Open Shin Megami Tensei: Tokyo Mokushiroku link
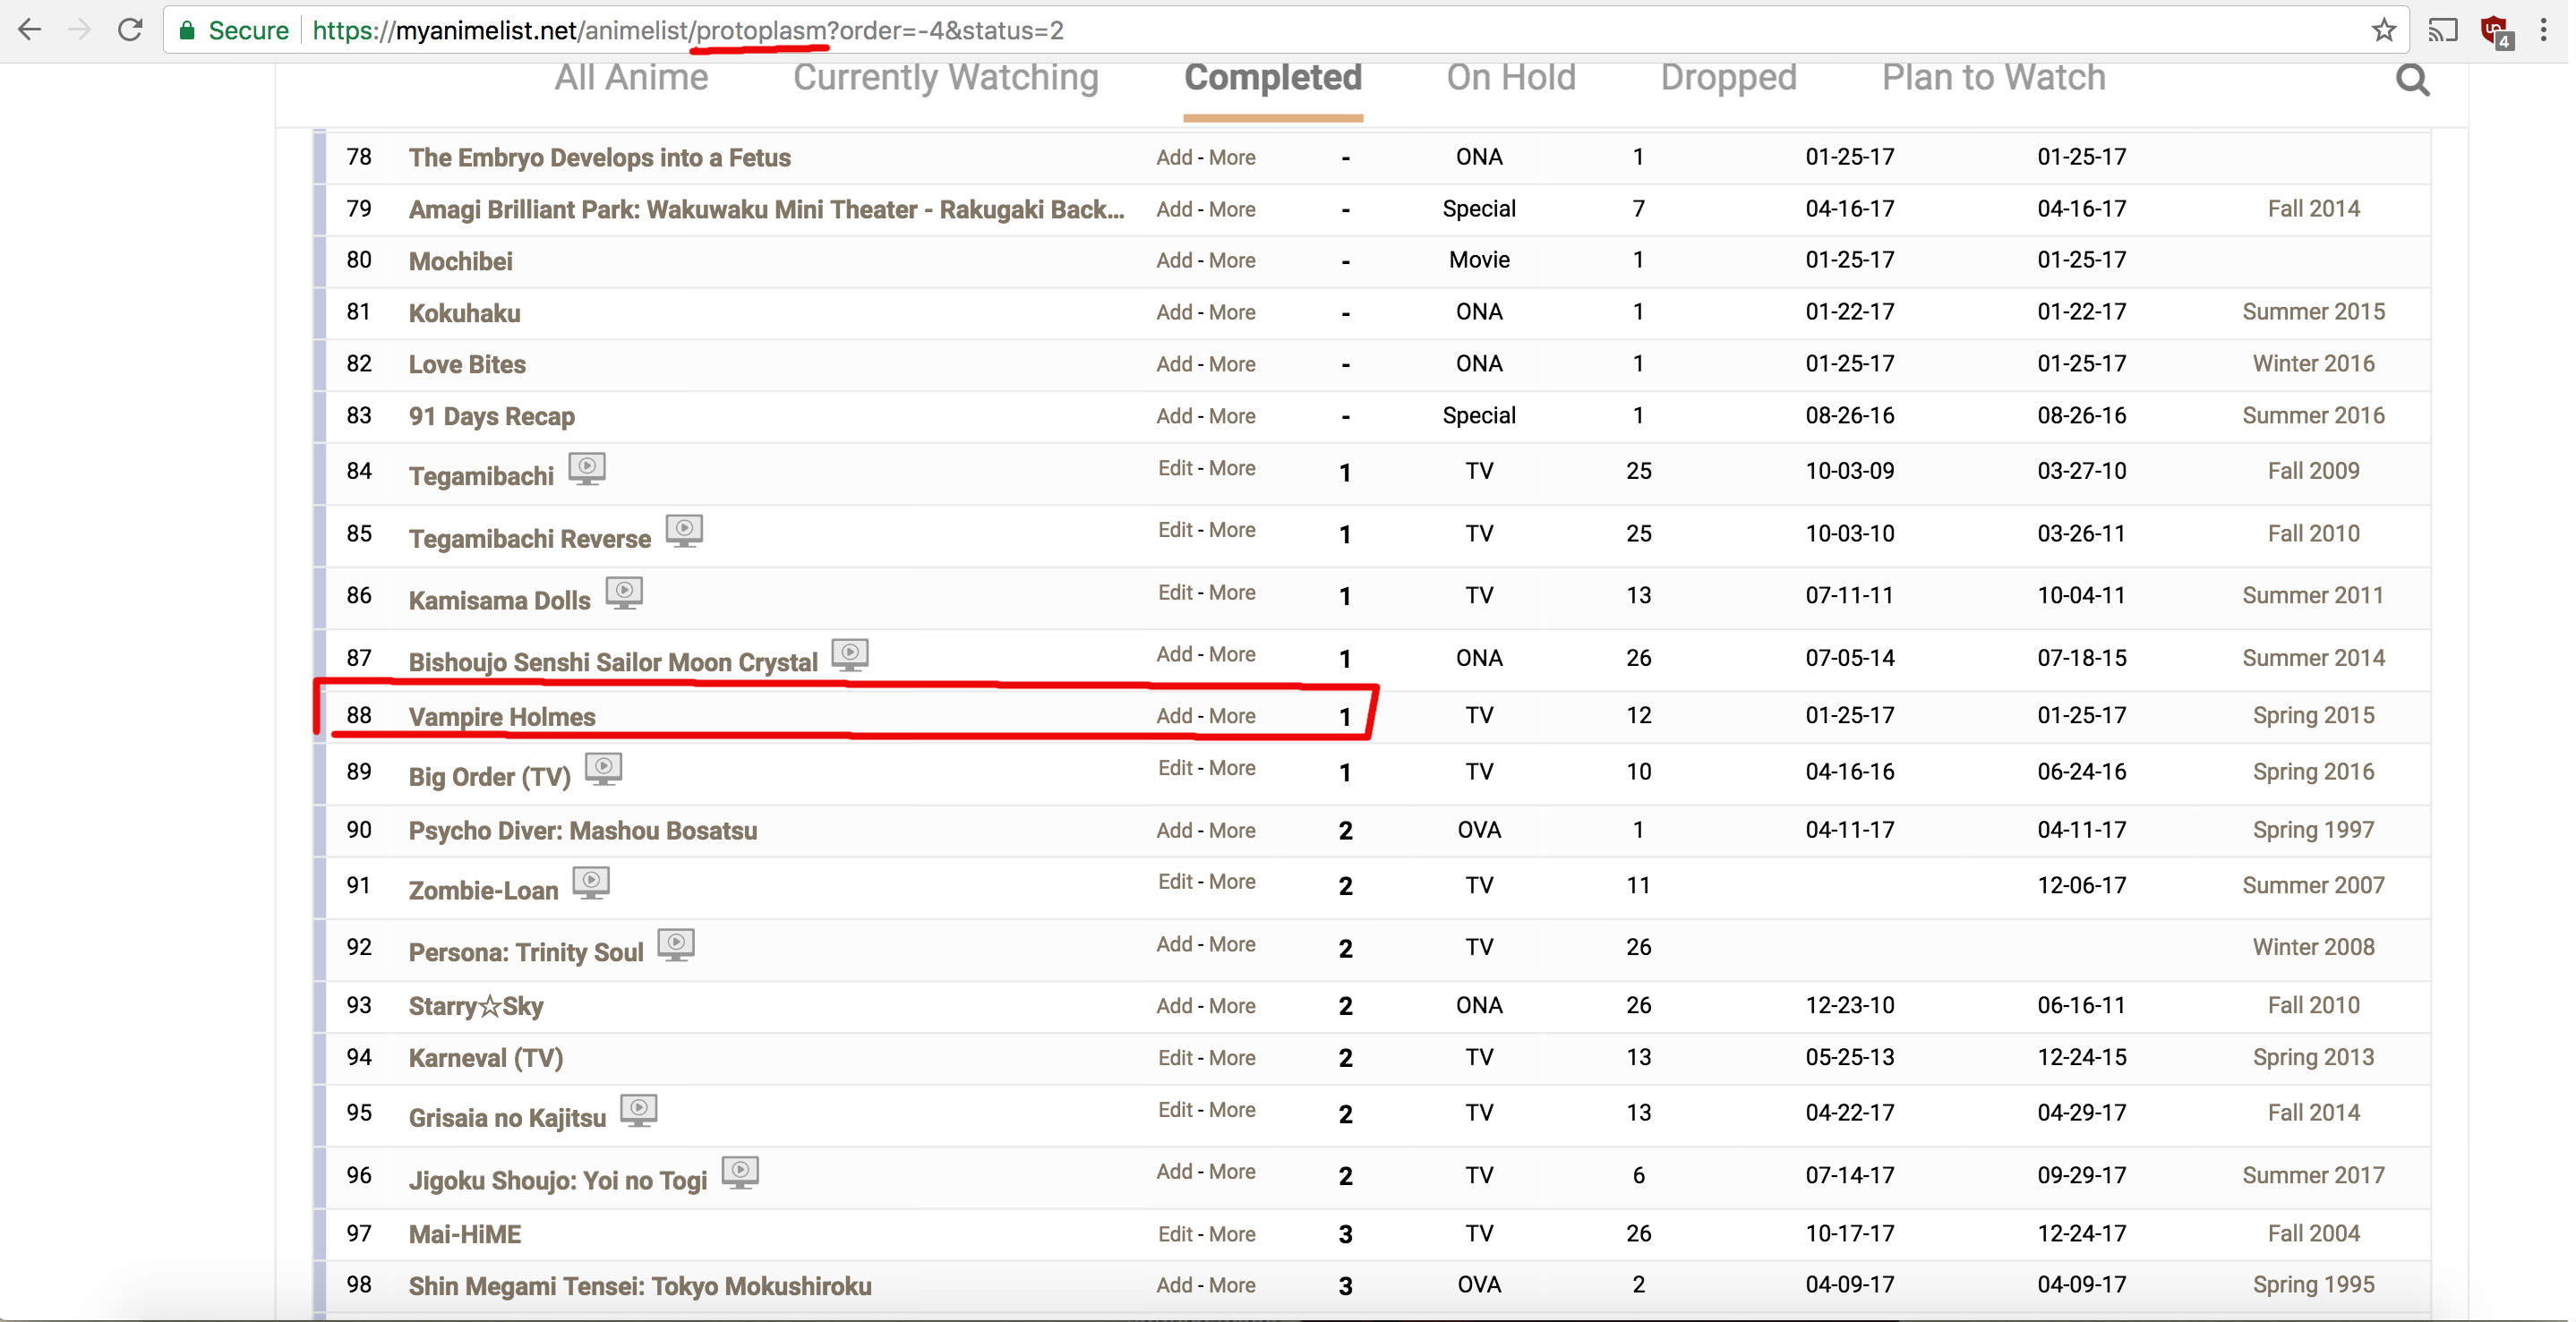The height and width of the screenshot is (1322, 2576). (640, 1286)
